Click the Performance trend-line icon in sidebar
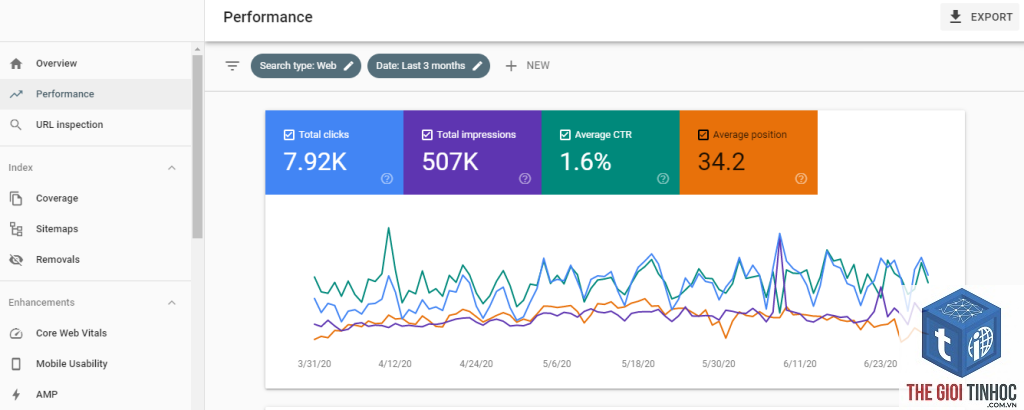This screenshot has height=410, width=1024. (x=16, y=94)
